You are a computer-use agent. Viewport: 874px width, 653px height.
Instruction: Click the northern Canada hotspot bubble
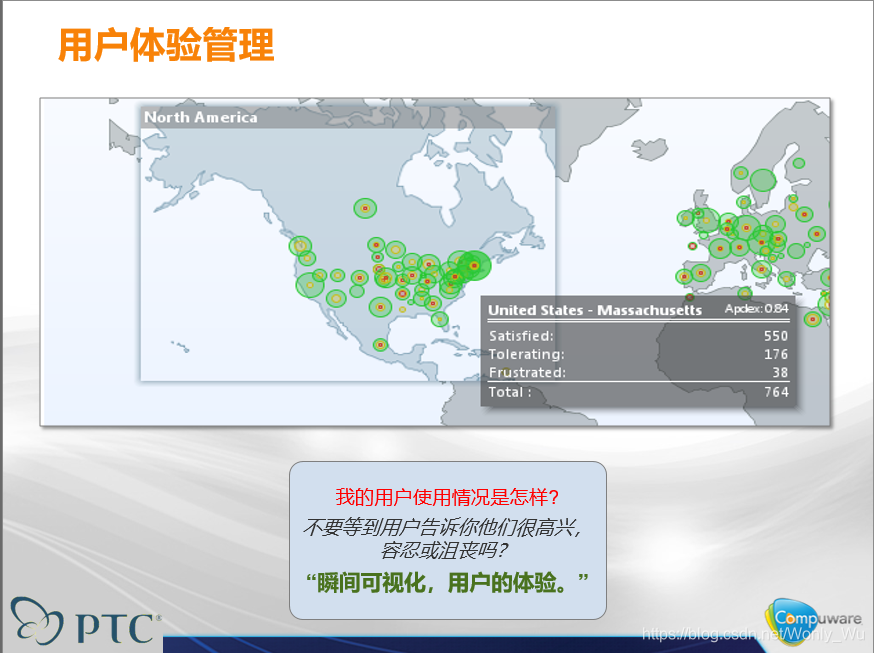pos(365,208)
